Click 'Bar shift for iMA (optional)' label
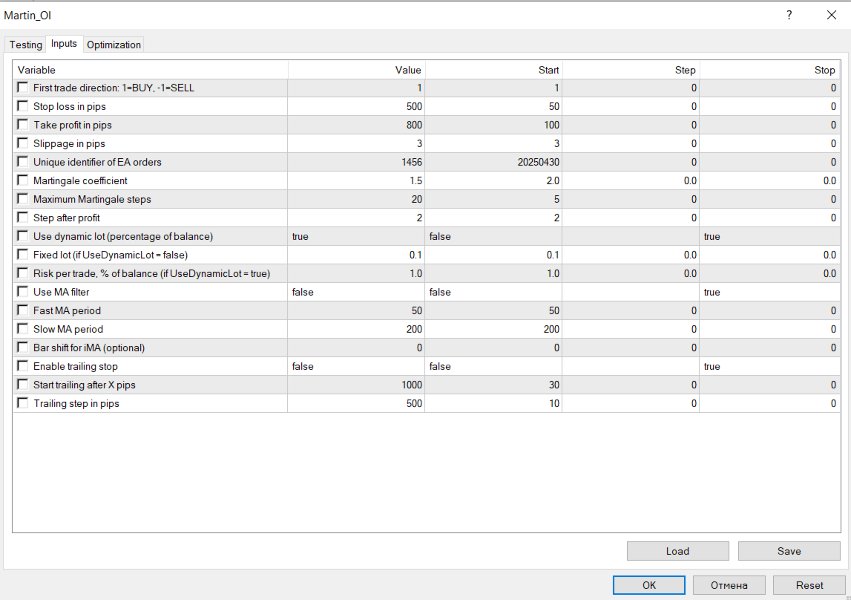This screenshot has width=851, height=600. coord(89,348)
